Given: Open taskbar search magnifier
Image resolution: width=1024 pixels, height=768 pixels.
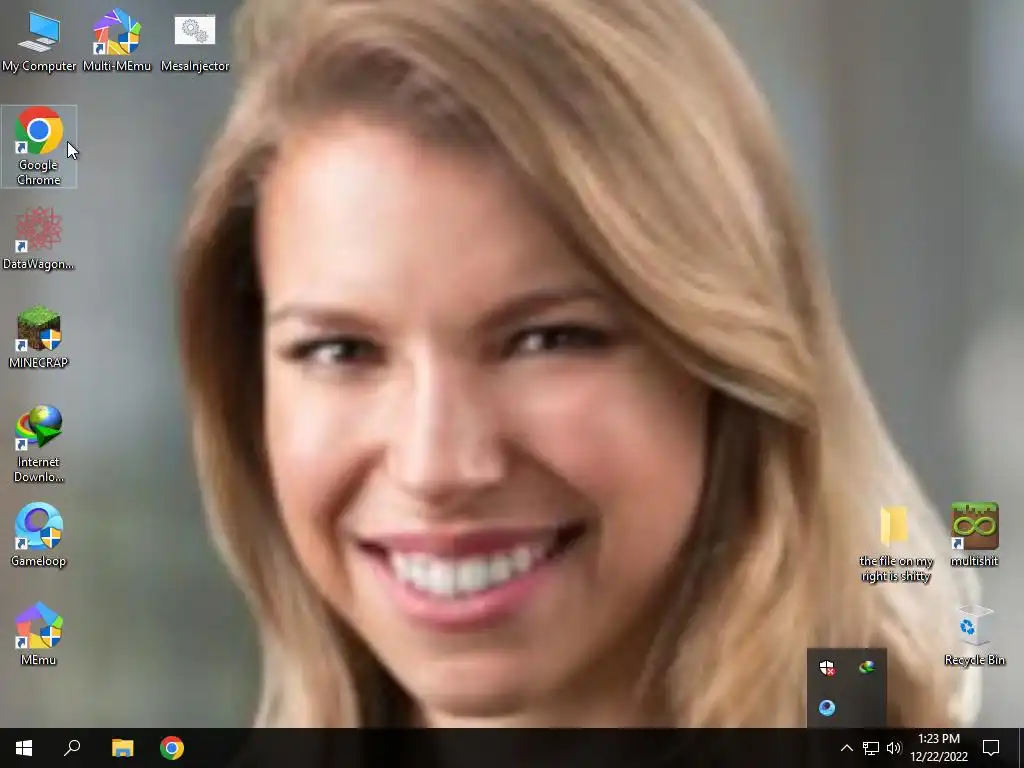Looking at the screenshot, I should [72, 748].
